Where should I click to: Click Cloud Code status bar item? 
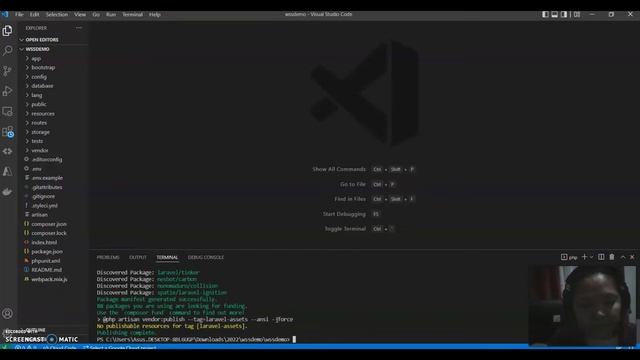60,348
